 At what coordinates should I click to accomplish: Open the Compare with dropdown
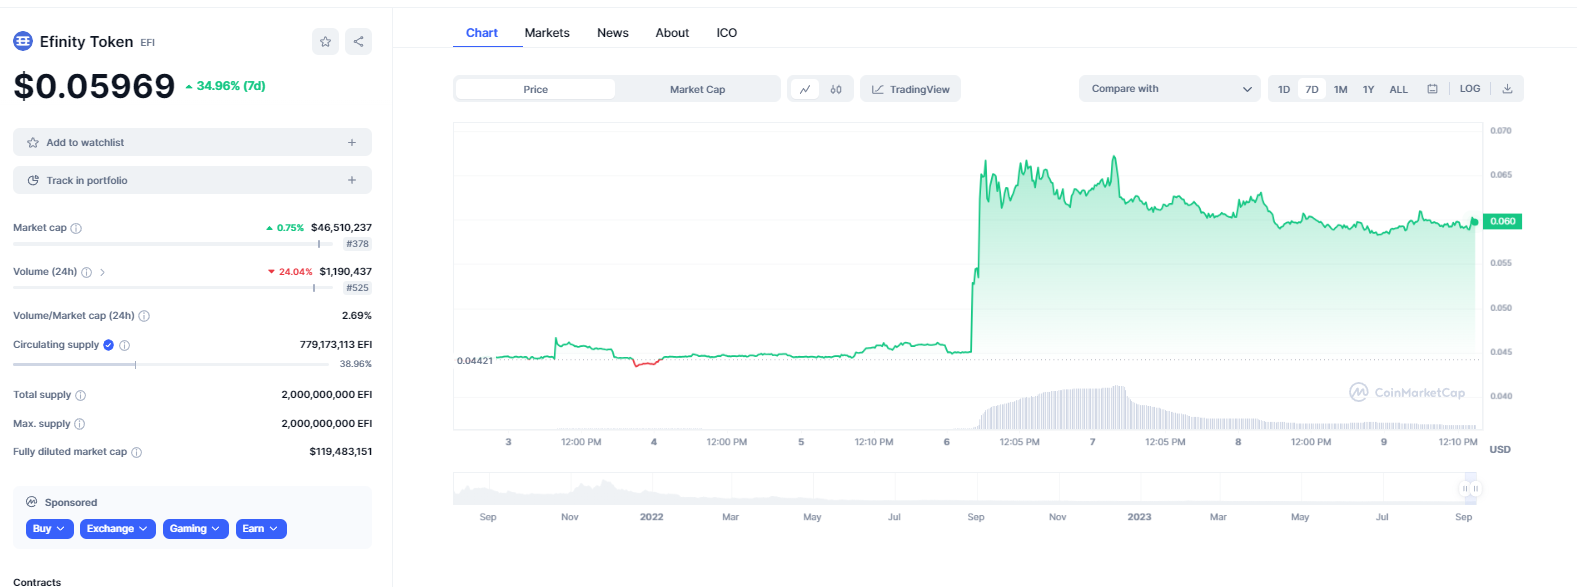pyautogui.click(x=1169, y=89)
